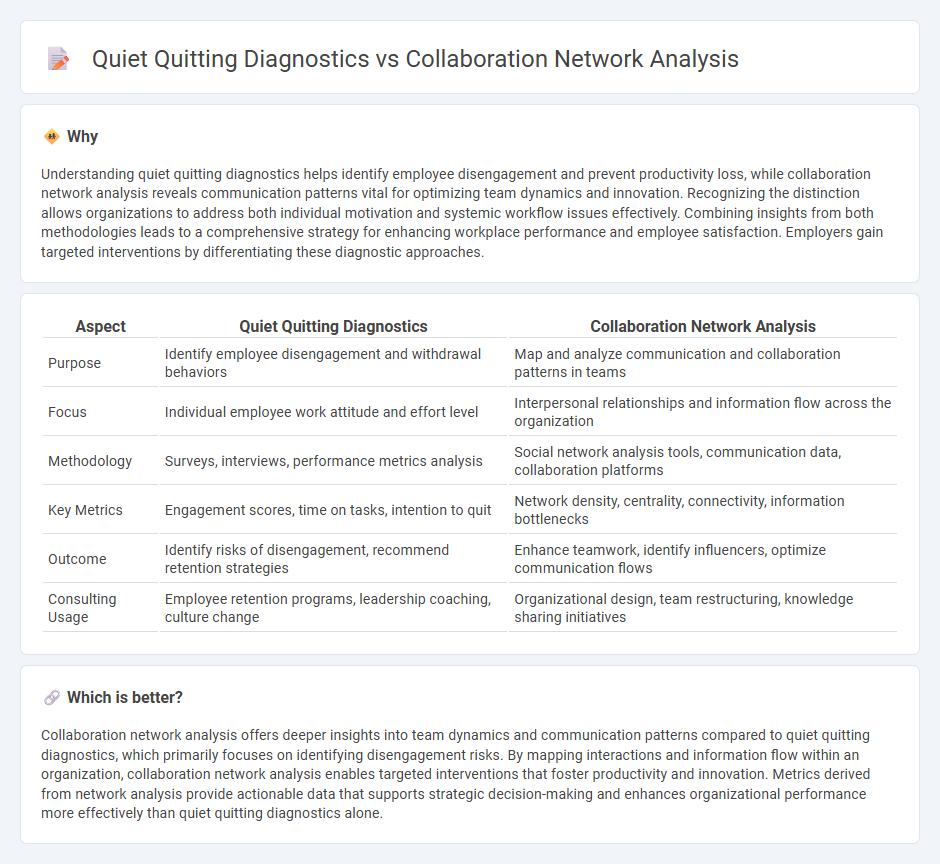Select the 'Key Metrics' row label

[x=85, y=510]
